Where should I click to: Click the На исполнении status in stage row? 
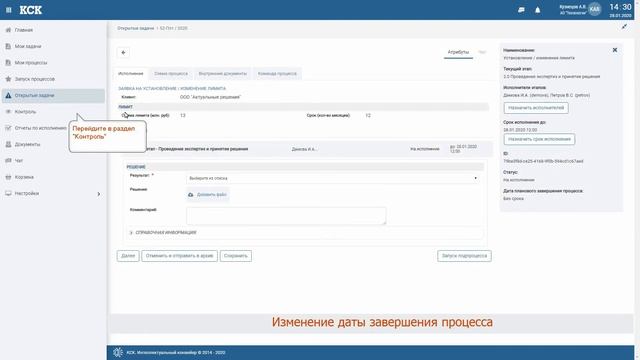(x=424, y=149)
